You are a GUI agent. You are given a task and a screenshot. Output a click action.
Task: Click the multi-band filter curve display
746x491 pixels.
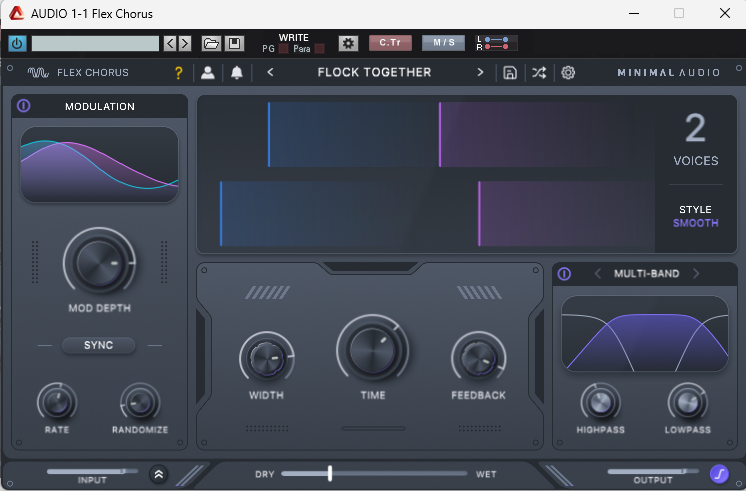click(x=645, y=334)
